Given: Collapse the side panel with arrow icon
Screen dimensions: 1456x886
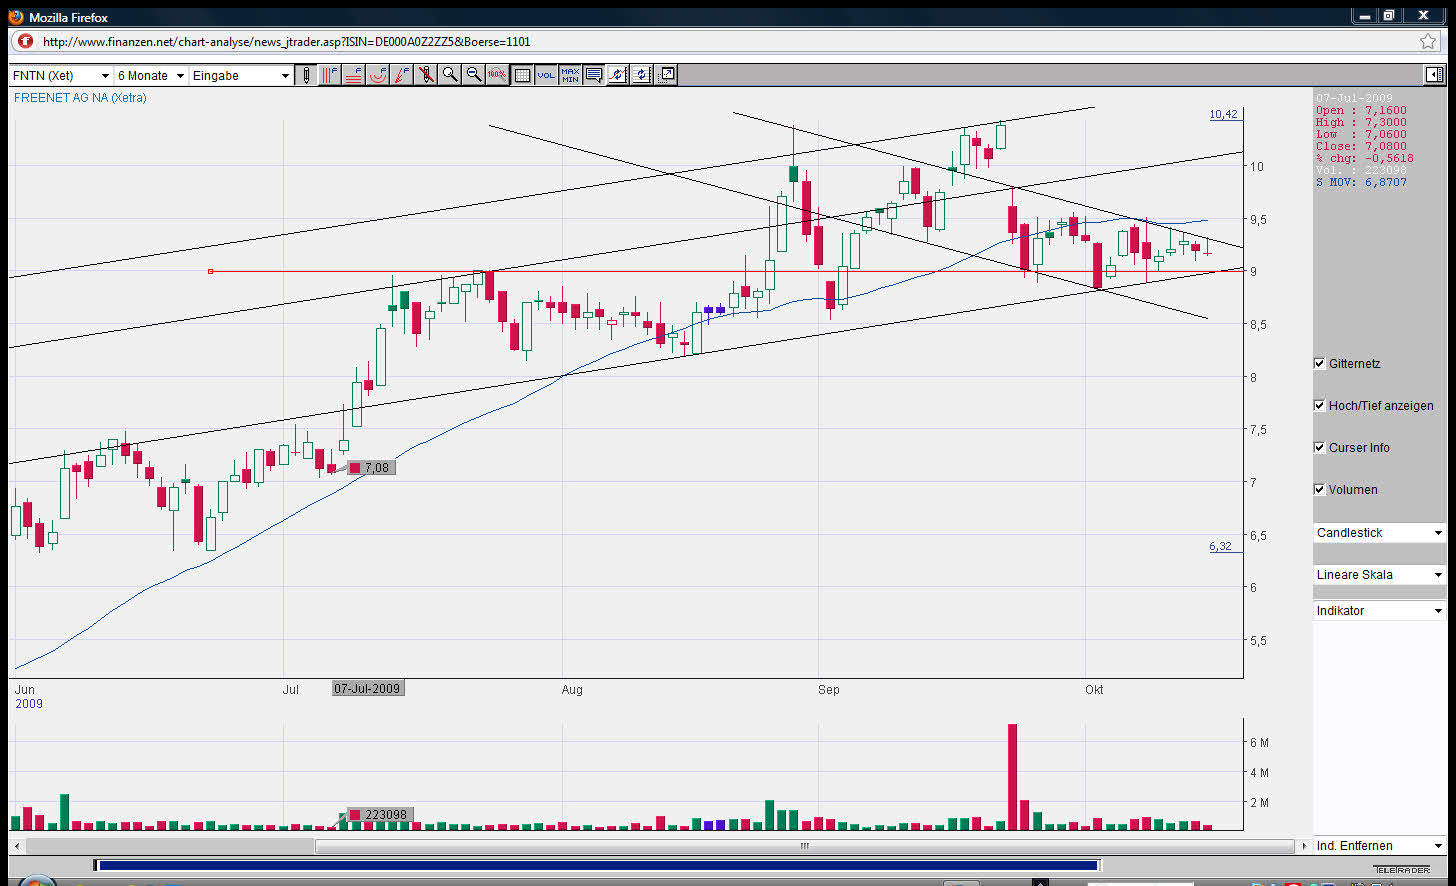Looking at the screenshot, I should click(1434, 75).
